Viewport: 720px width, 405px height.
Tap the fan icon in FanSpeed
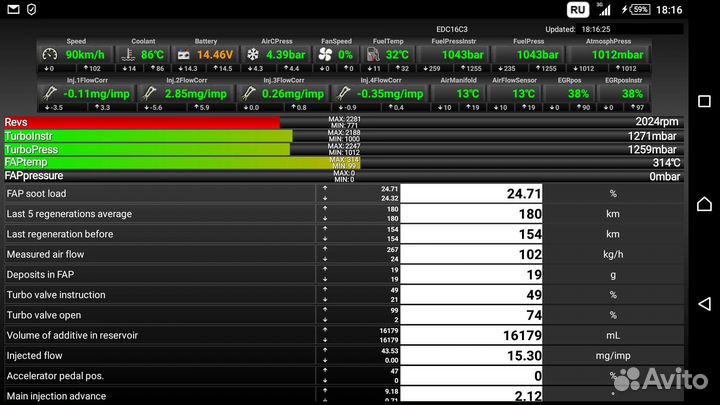point(325,55)
